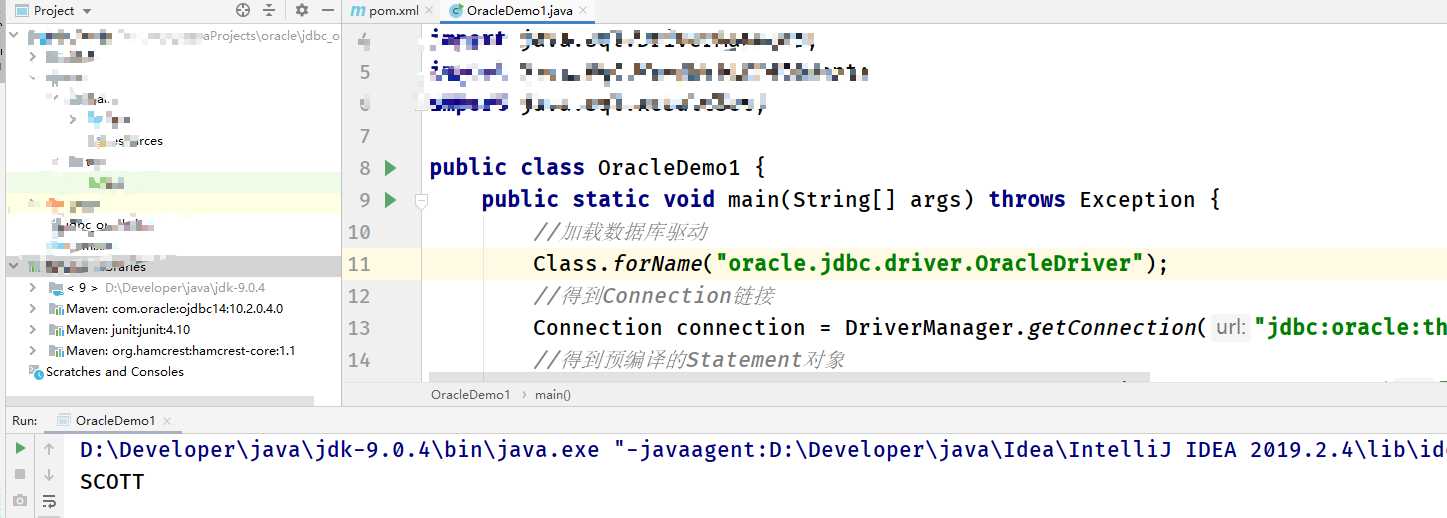Click forName method call on line 11
The height and width of the screenshot is (518, 1447).
click(x=658, y=264)
